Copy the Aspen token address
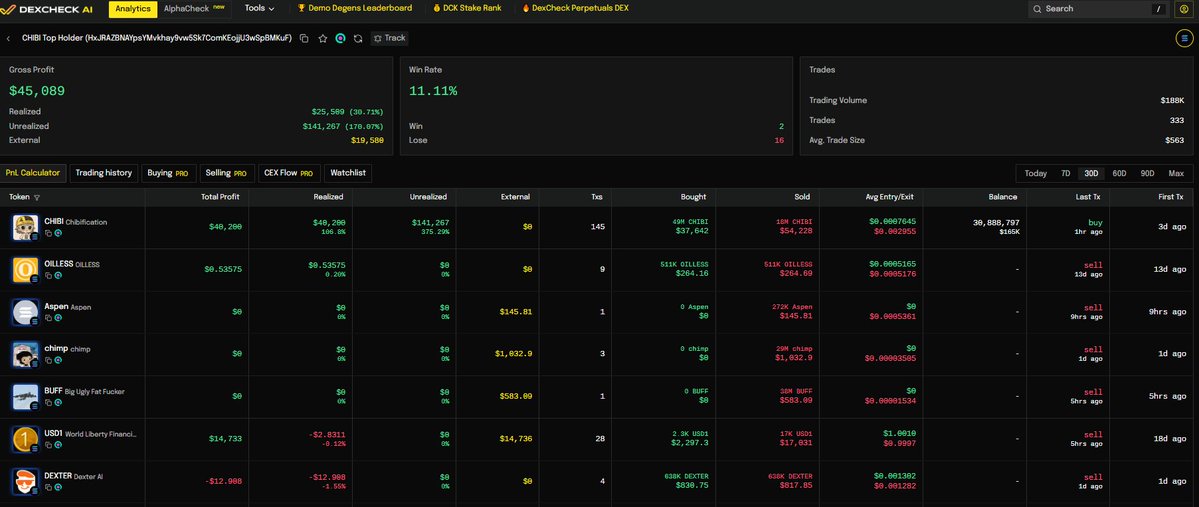Viewport: 1199px width, 507px height. click(x=48, y=318)
